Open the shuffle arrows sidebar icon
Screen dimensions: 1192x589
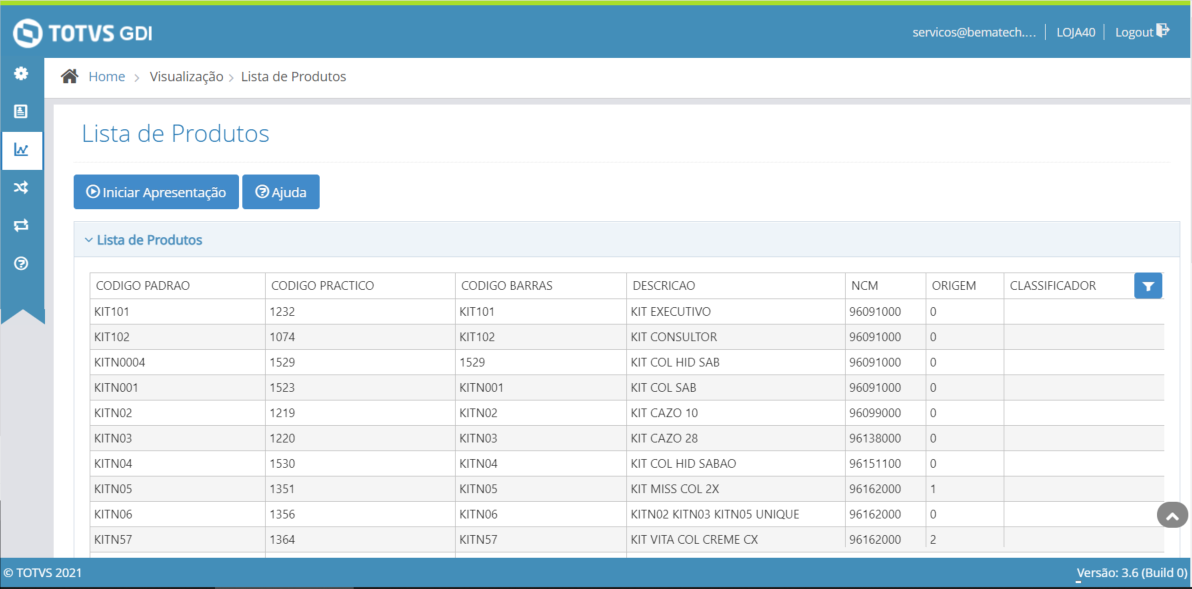(21, 188)
